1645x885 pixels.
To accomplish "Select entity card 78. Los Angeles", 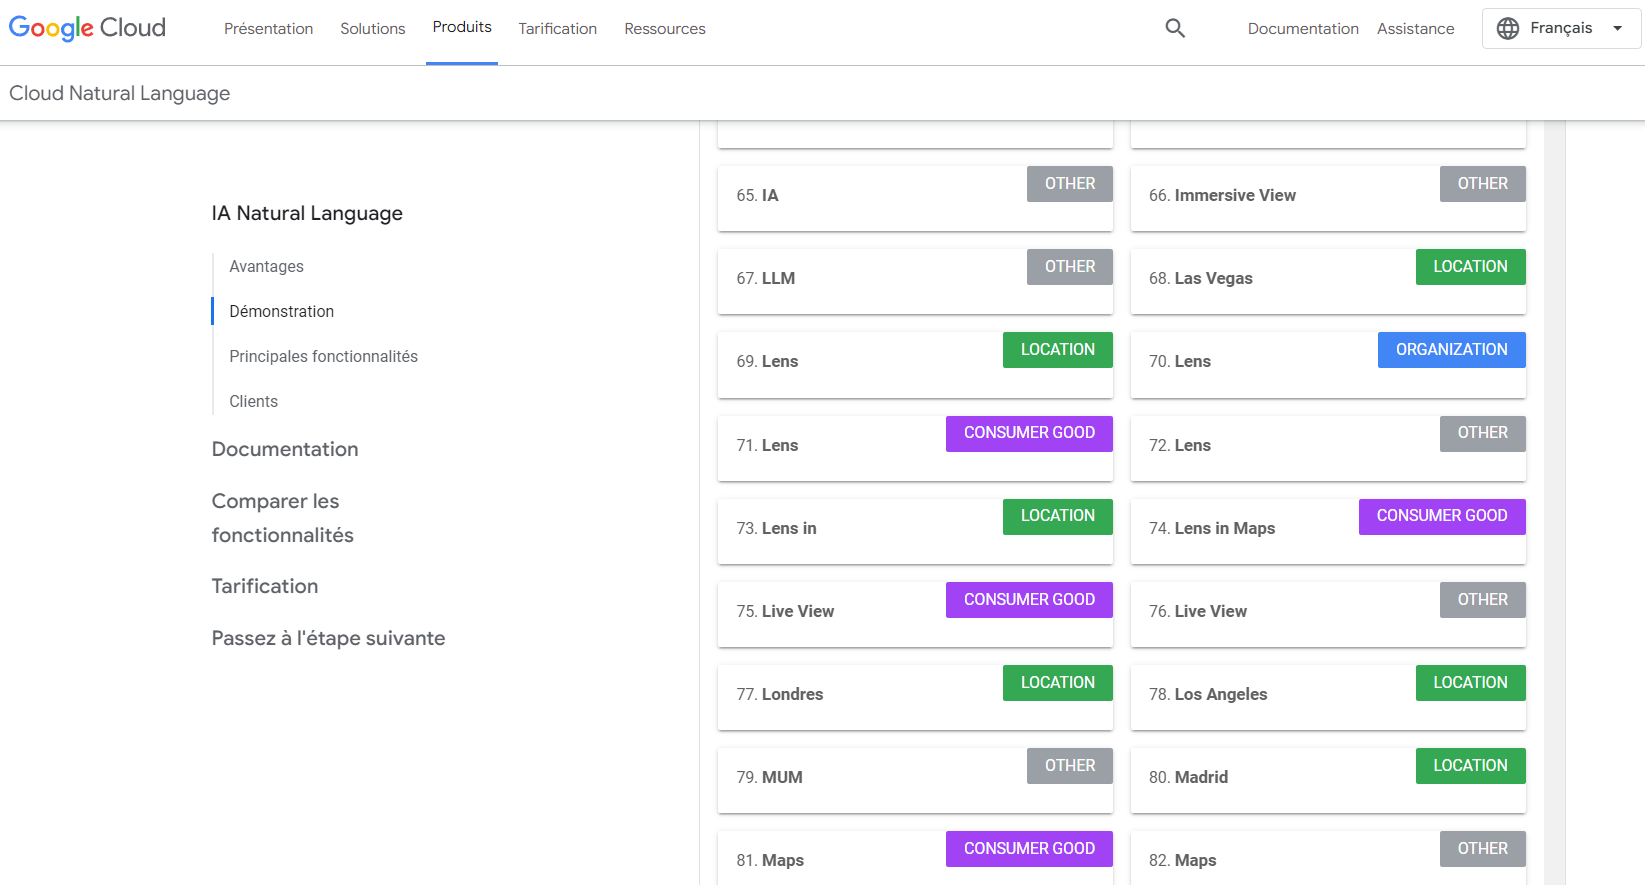I will [1328, 697].
